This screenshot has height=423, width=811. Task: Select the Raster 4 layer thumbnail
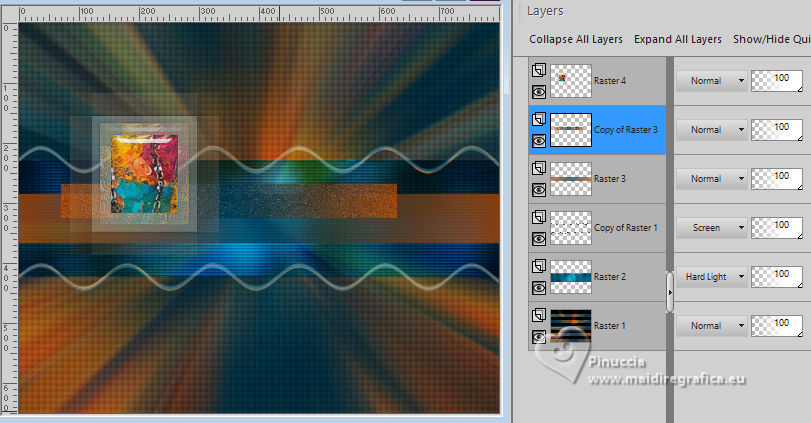pyautogui.click(x=570, y=81)
